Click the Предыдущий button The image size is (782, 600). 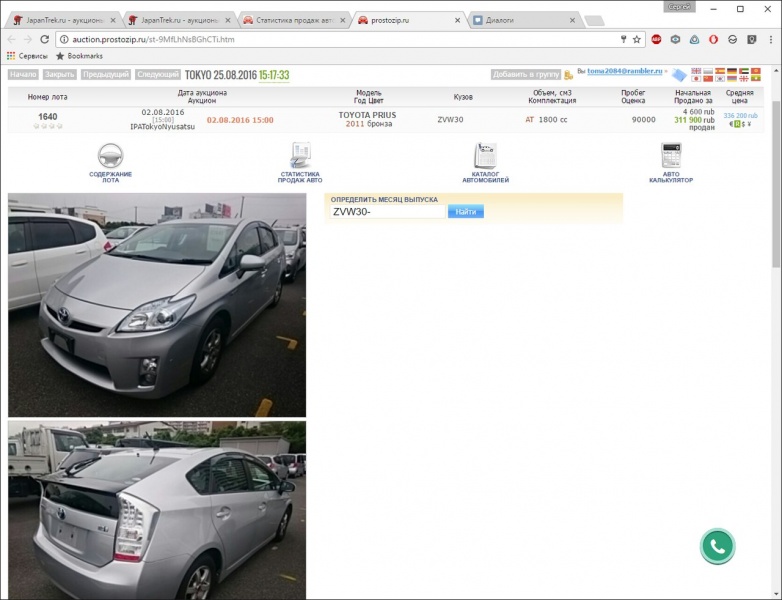pyautogui.click(x=106, y=74)
